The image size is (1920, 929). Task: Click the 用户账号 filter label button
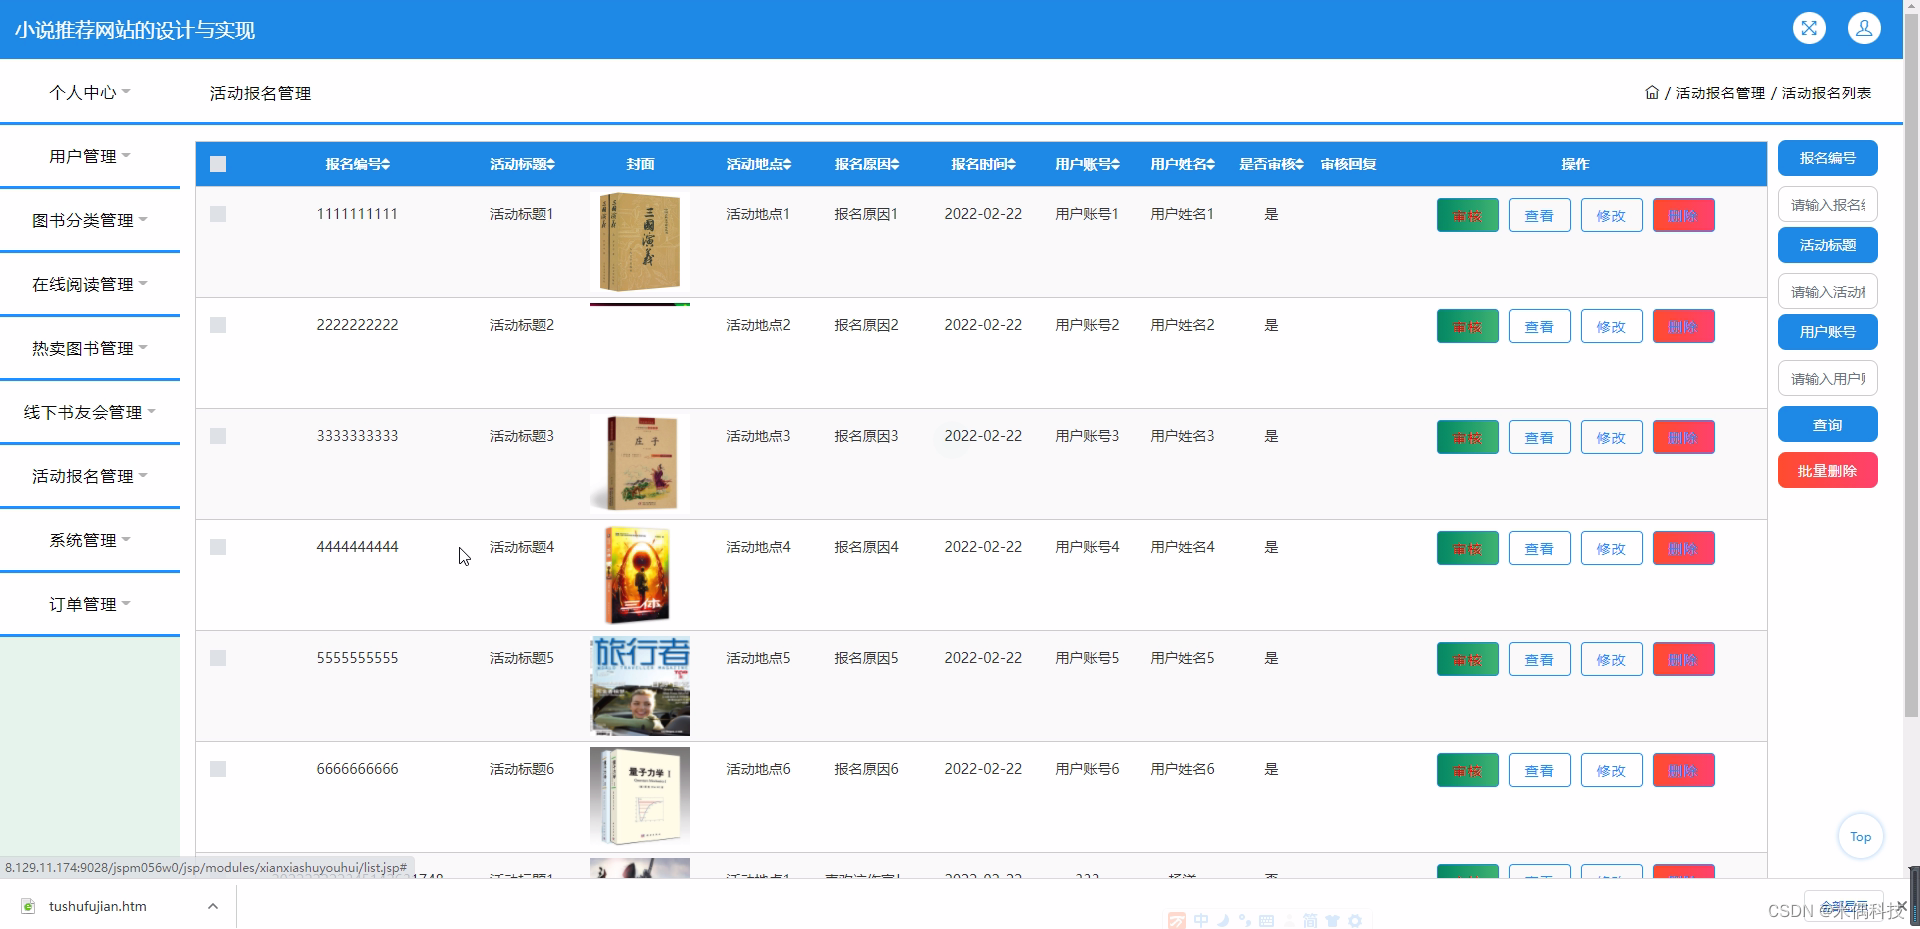tap(1827, 332)
